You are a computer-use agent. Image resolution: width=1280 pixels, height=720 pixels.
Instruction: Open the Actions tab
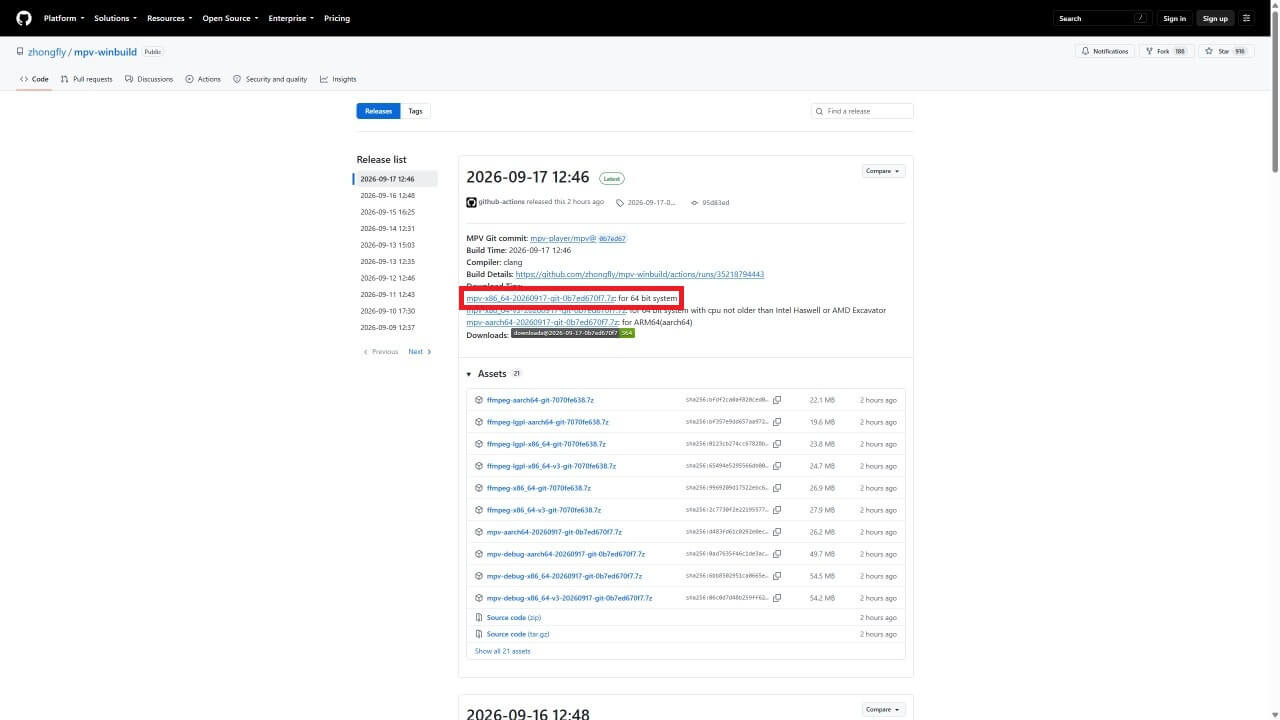coord(203,79)
